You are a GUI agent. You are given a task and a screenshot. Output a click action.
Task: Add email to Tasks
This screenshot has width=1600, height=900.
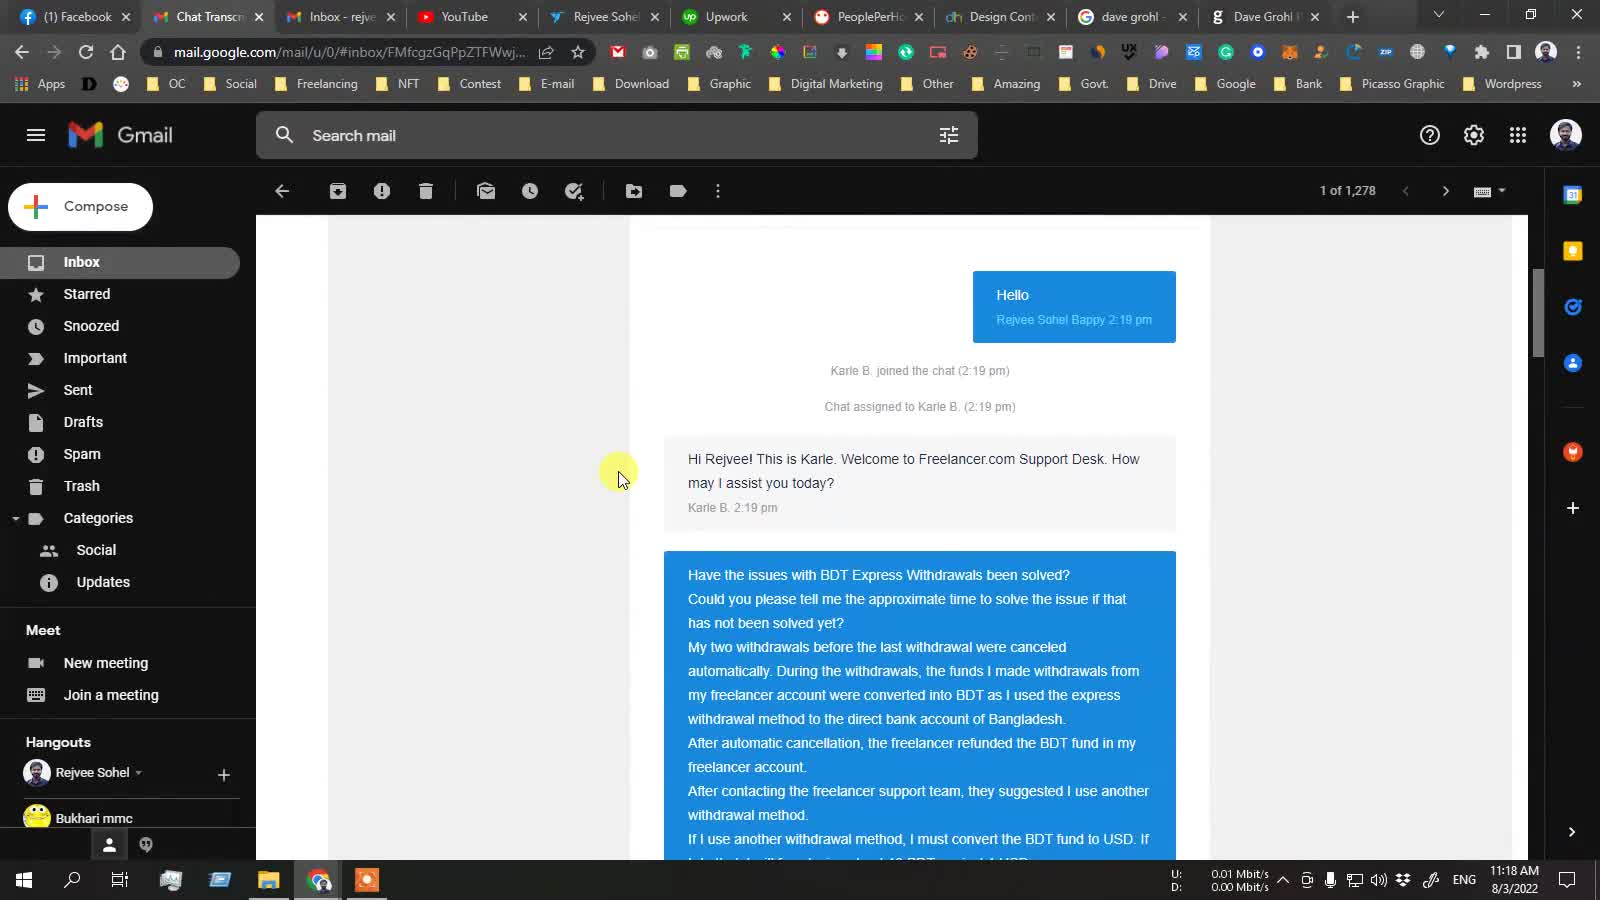[574, 191]
